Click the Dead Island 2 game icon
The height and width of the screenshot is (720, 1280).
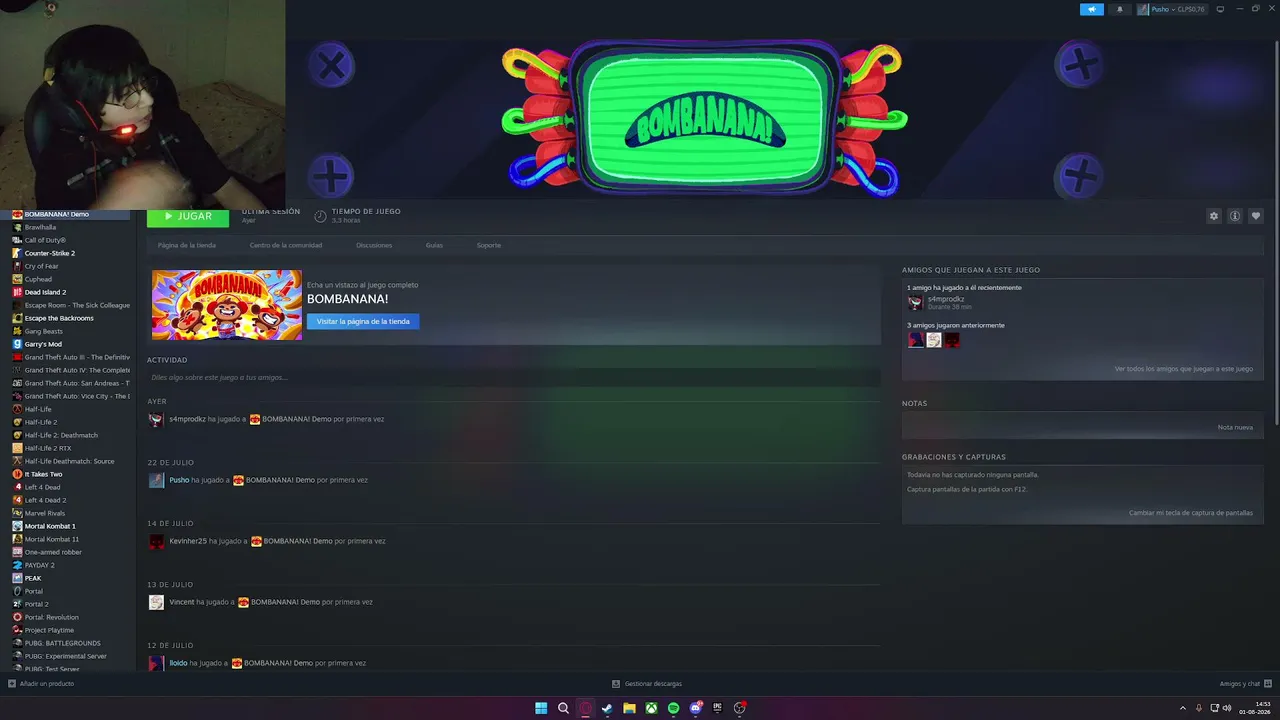click(x=17, y=292)
